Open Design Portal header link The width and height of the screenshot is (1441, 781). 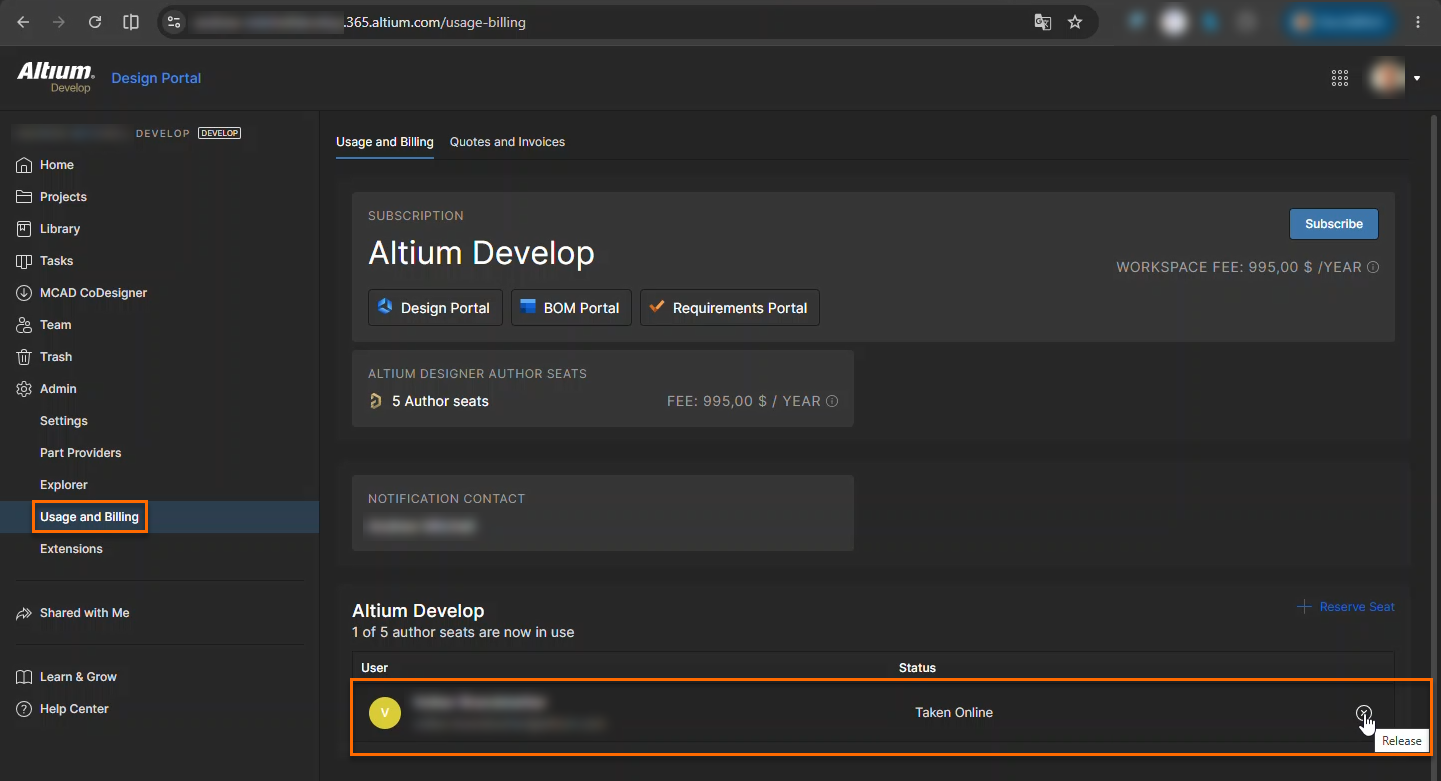tap(156, 78)
